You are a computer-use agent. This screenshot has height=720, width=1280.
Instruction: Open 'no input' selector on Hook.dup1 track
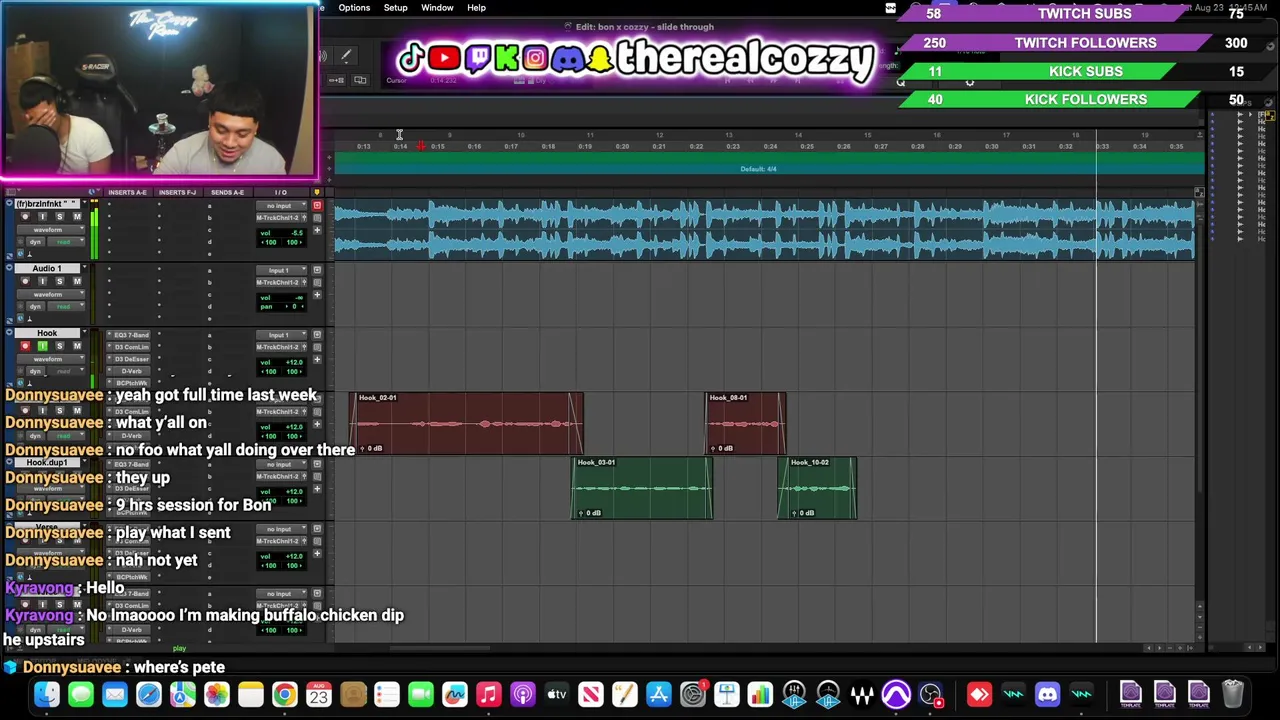point(281,464)
